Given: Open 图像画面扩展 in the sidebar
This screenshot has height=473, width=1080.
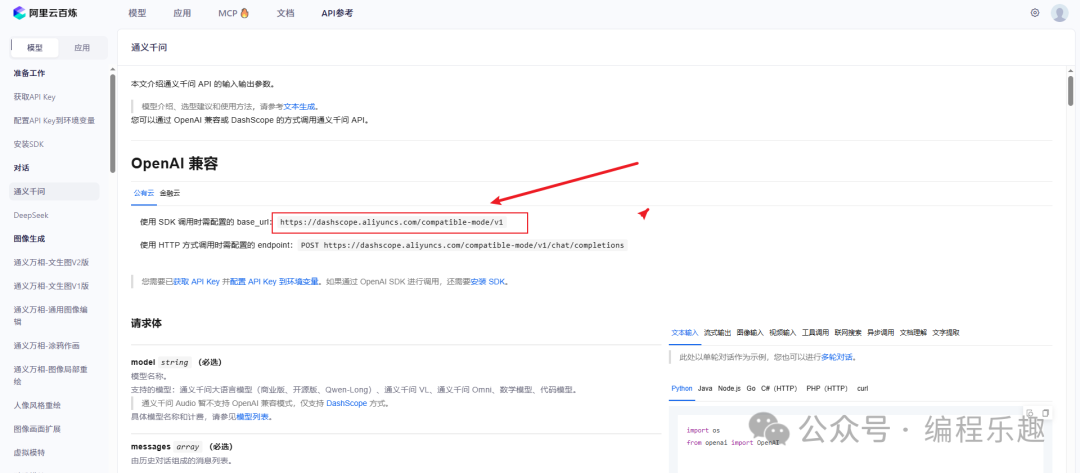Looking at the screenshot, I should click(x=37, y=429).
